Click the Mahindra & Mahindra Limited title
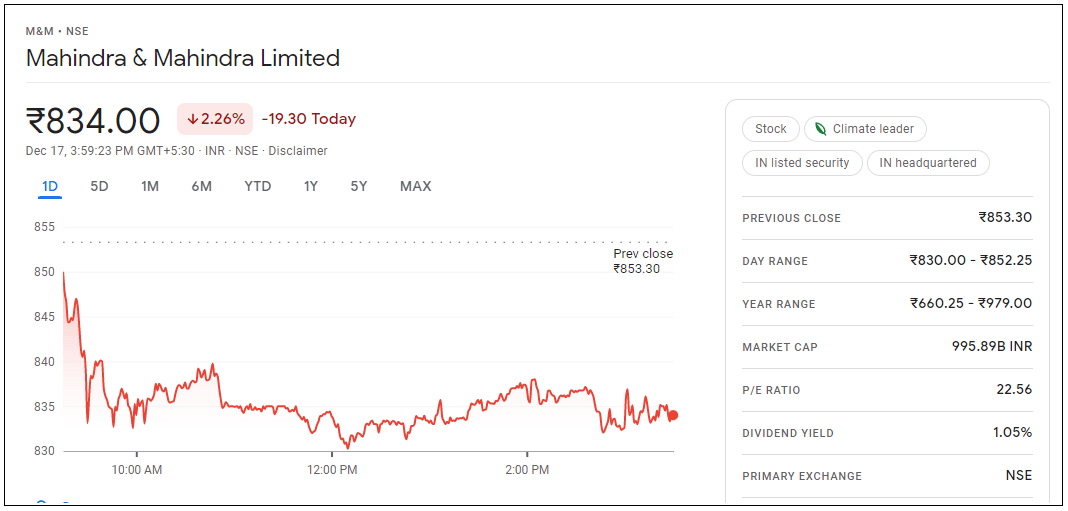The image size is (1068, 511). (x=183, y=58)
